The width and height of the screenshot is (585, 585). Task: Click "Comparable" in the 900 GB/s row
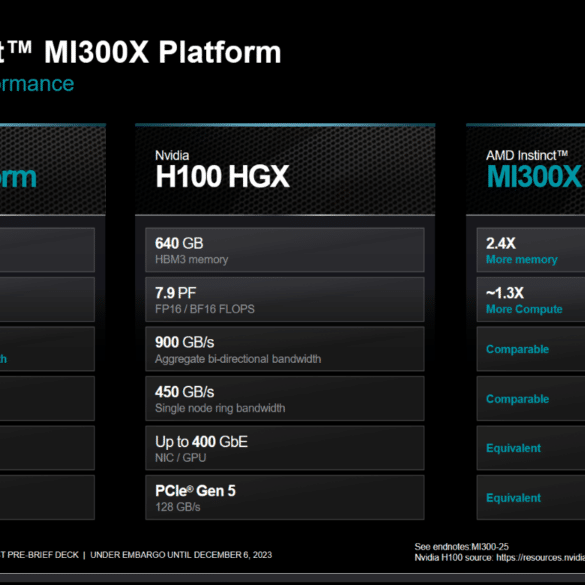coord(517,349)
